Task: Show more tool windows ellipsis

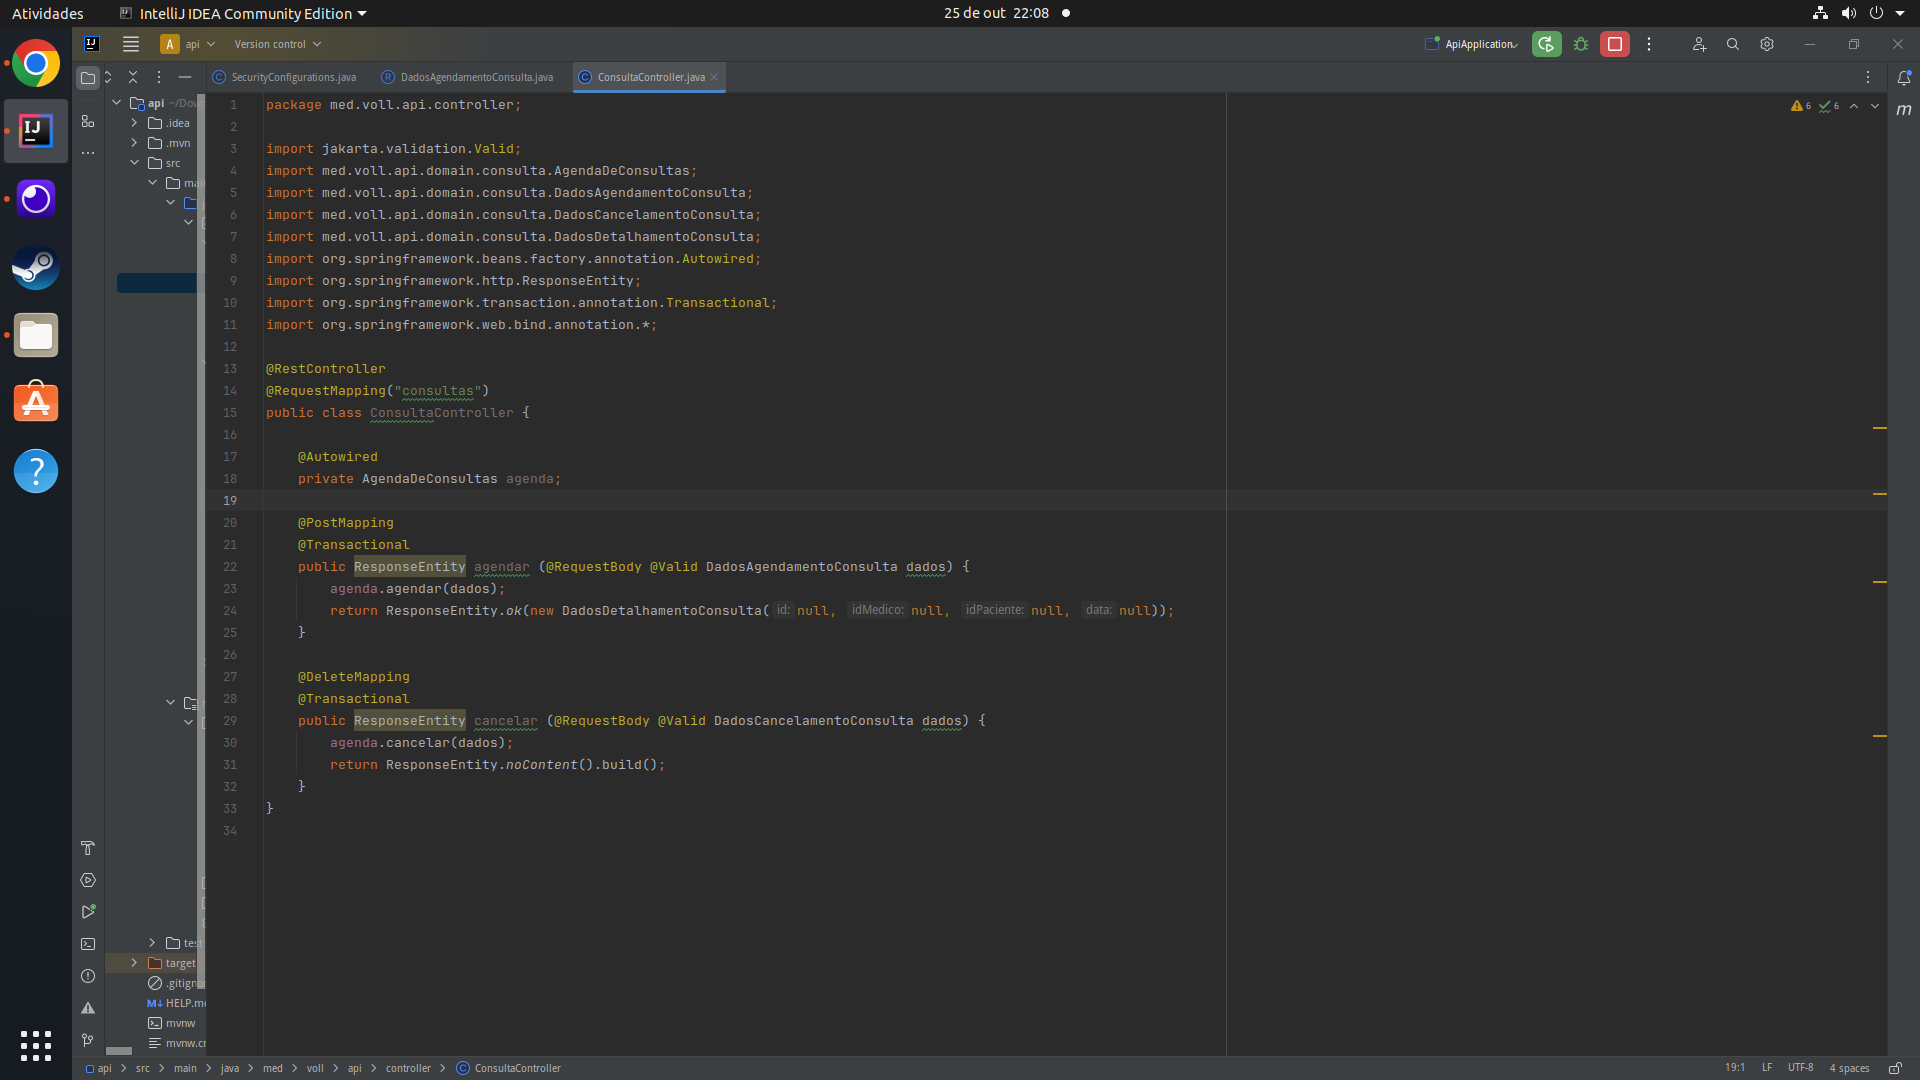Action: (88, 153)
